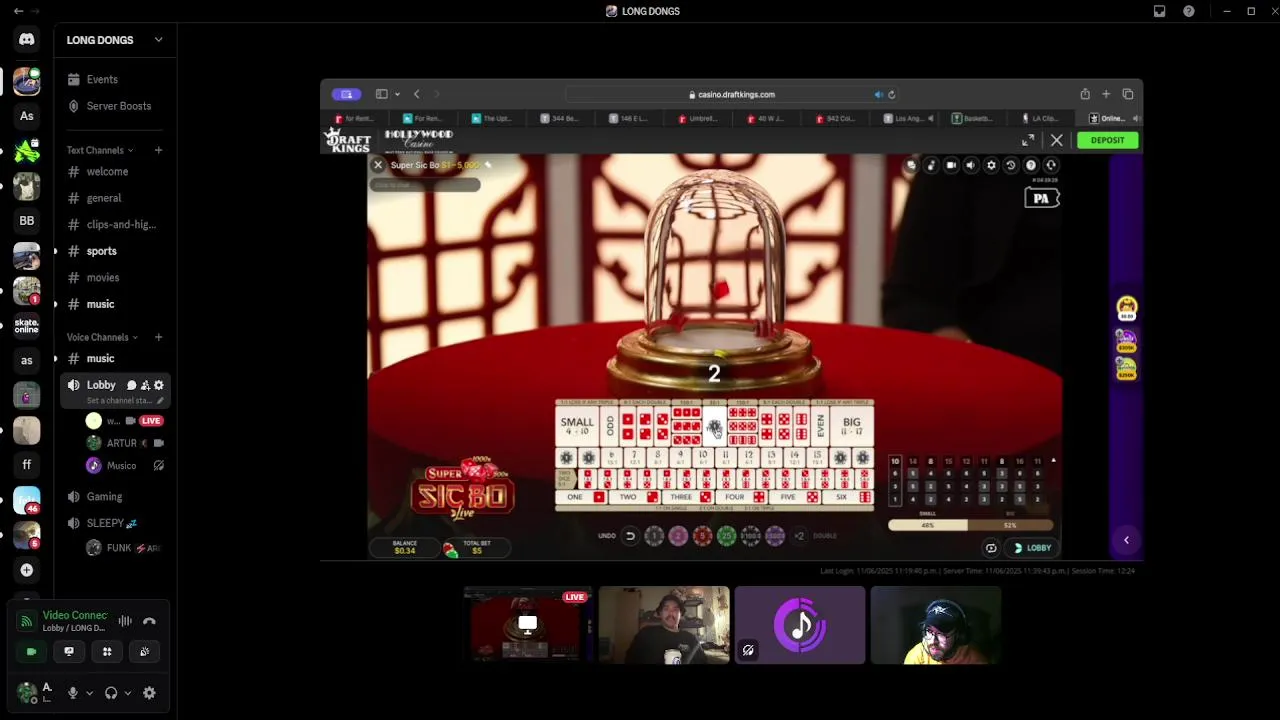The width and height of the screenshot is (1280, 720).
Task: Open the 'skate.online' server icon
Action: (27, 325)
